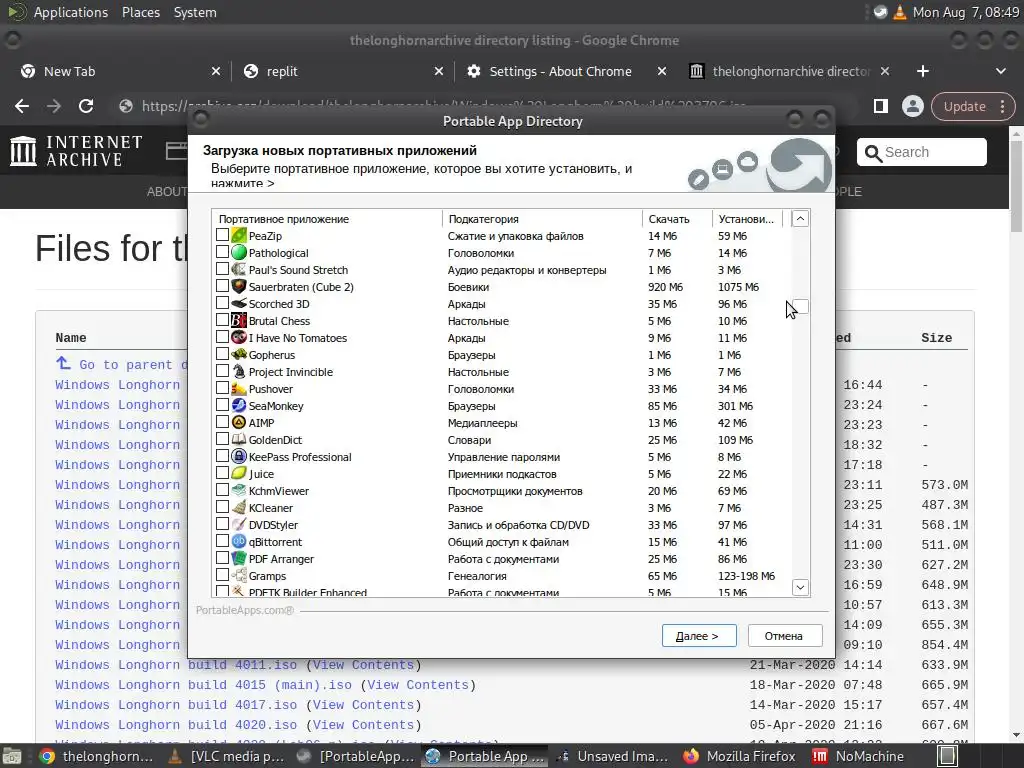Click the SeaMonkey icon
The height and width of the screenshot is (768, 1024).
(239, 405)
